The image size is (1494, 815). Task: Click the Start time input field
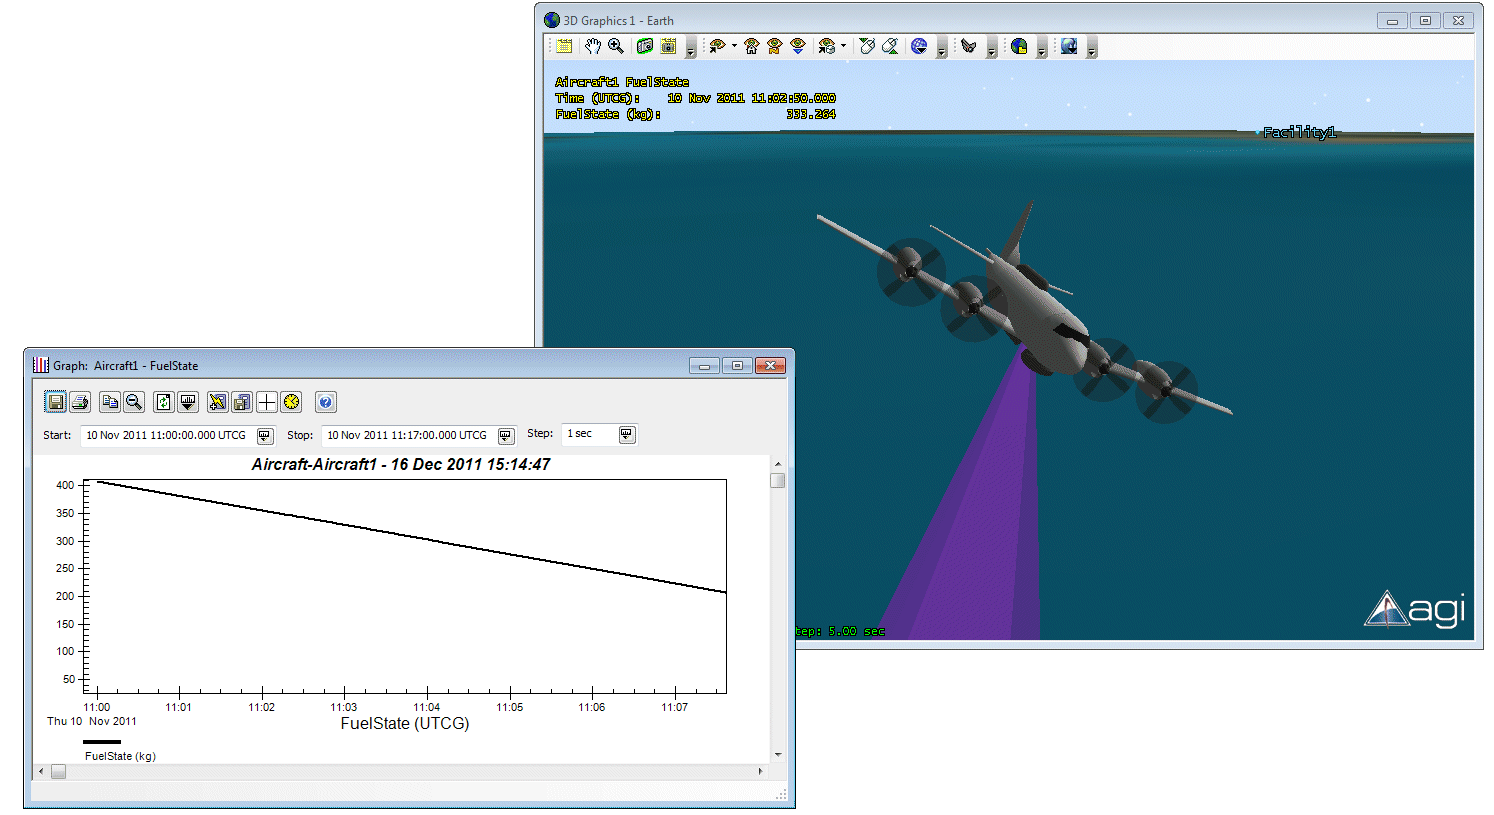(165, 435)
